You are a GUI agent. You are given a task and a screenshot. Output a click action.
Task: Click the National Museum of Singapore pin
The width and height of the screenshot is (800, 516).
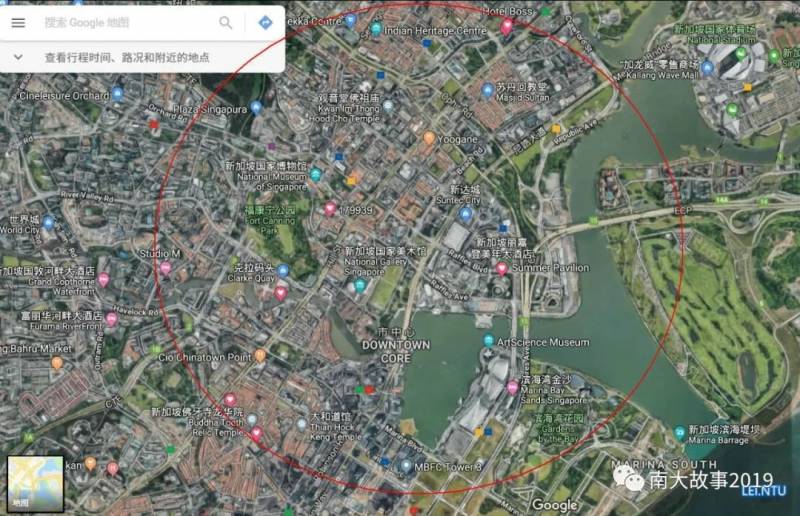(x=315, y=174)
